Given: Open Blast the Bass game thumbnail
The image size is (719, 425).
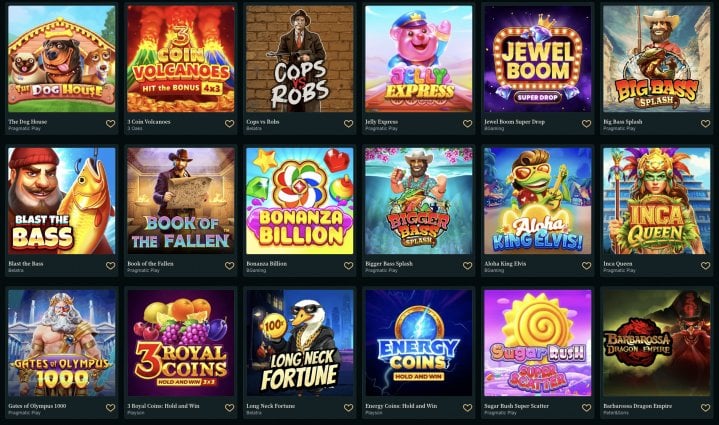Looking at the screenshot, I should tap(61, 201).
